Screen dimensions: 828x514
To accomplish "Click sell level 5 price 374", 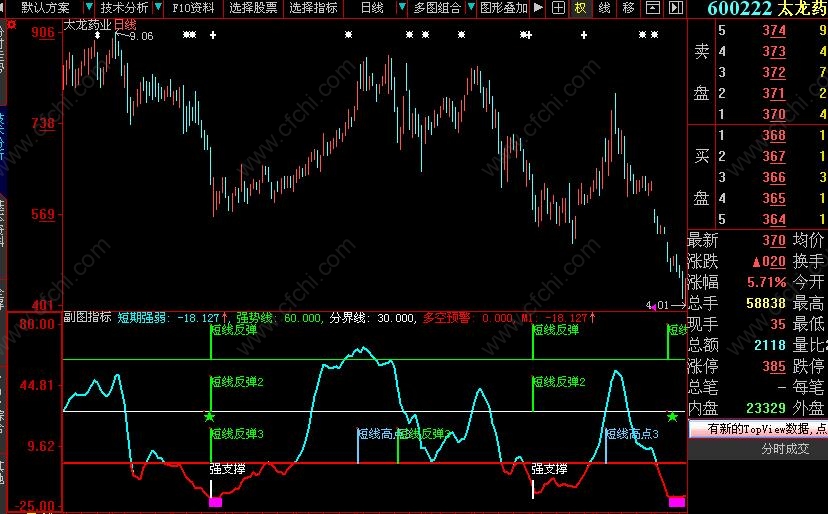I will click(774, 31).
